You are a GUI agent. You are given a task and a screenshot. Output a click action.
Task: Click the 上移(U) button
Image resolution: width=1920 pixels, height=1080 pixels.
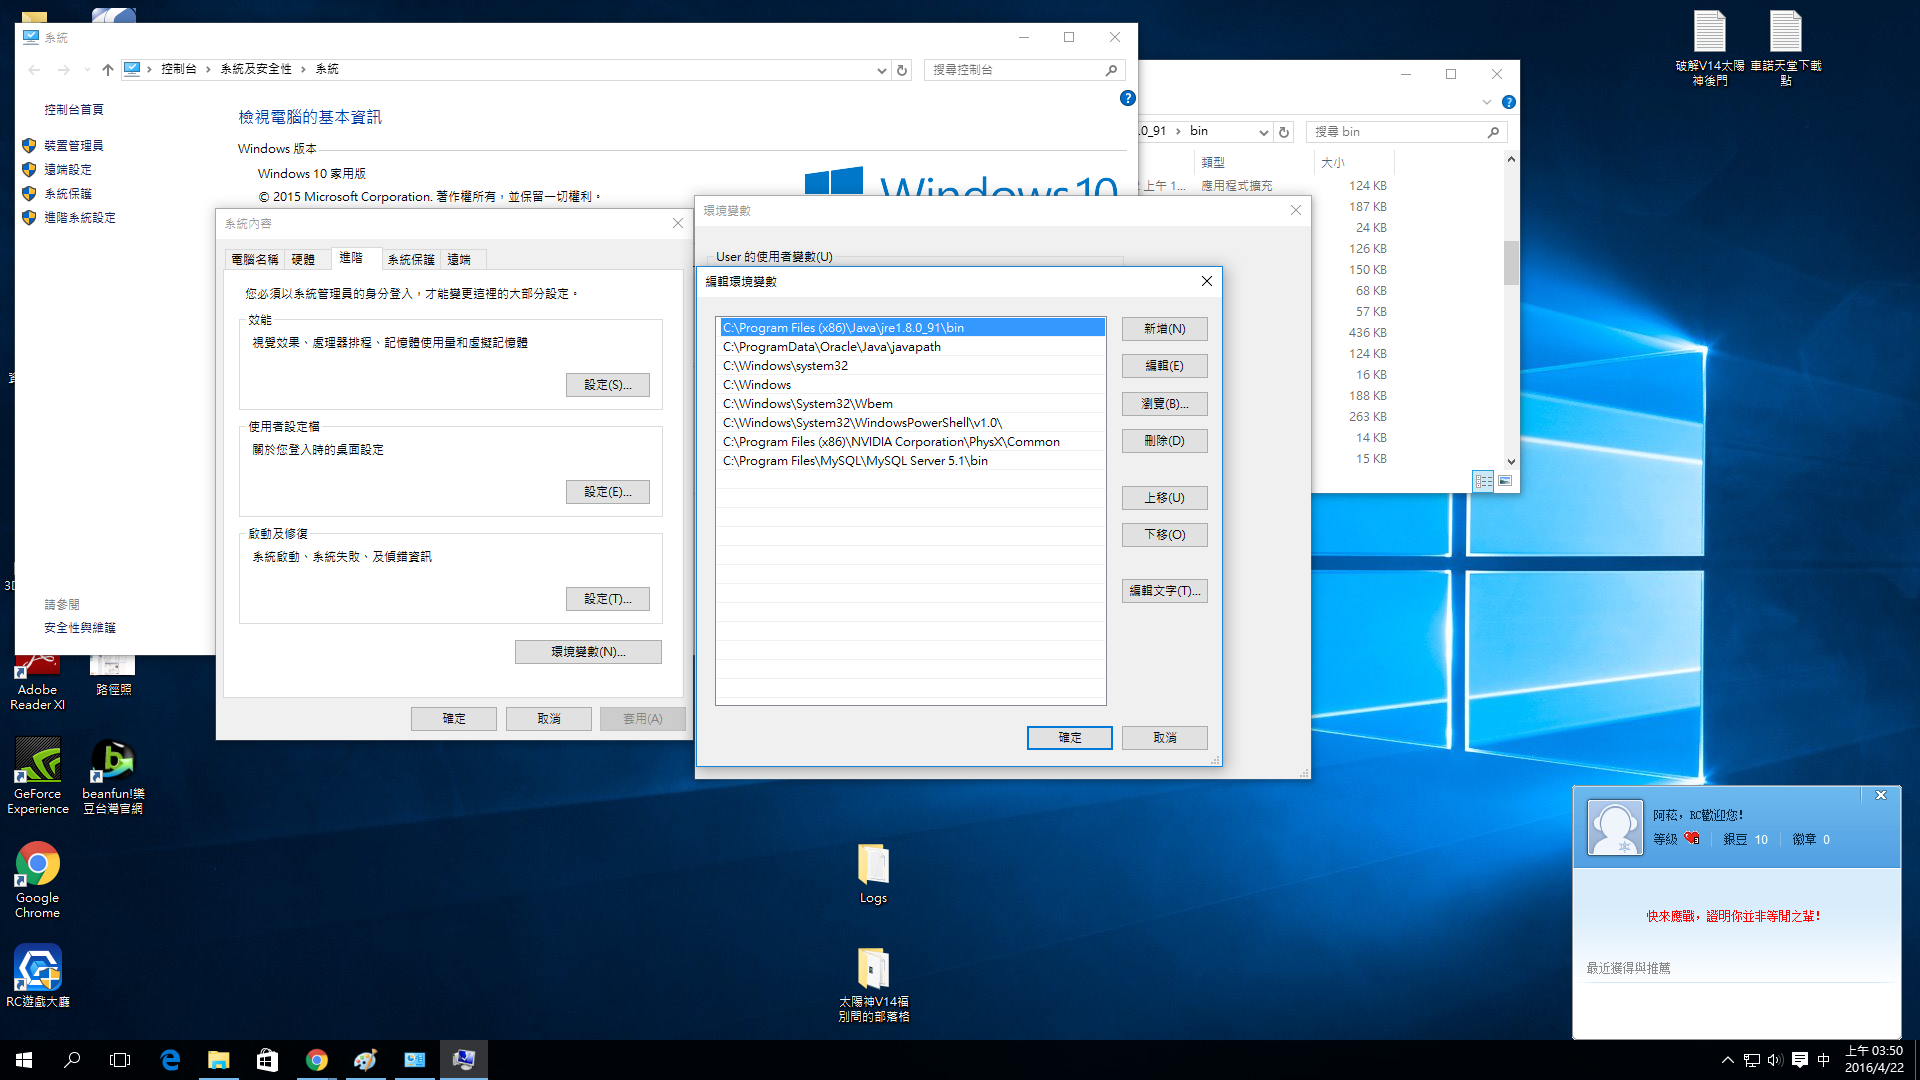pos(1164,498)
